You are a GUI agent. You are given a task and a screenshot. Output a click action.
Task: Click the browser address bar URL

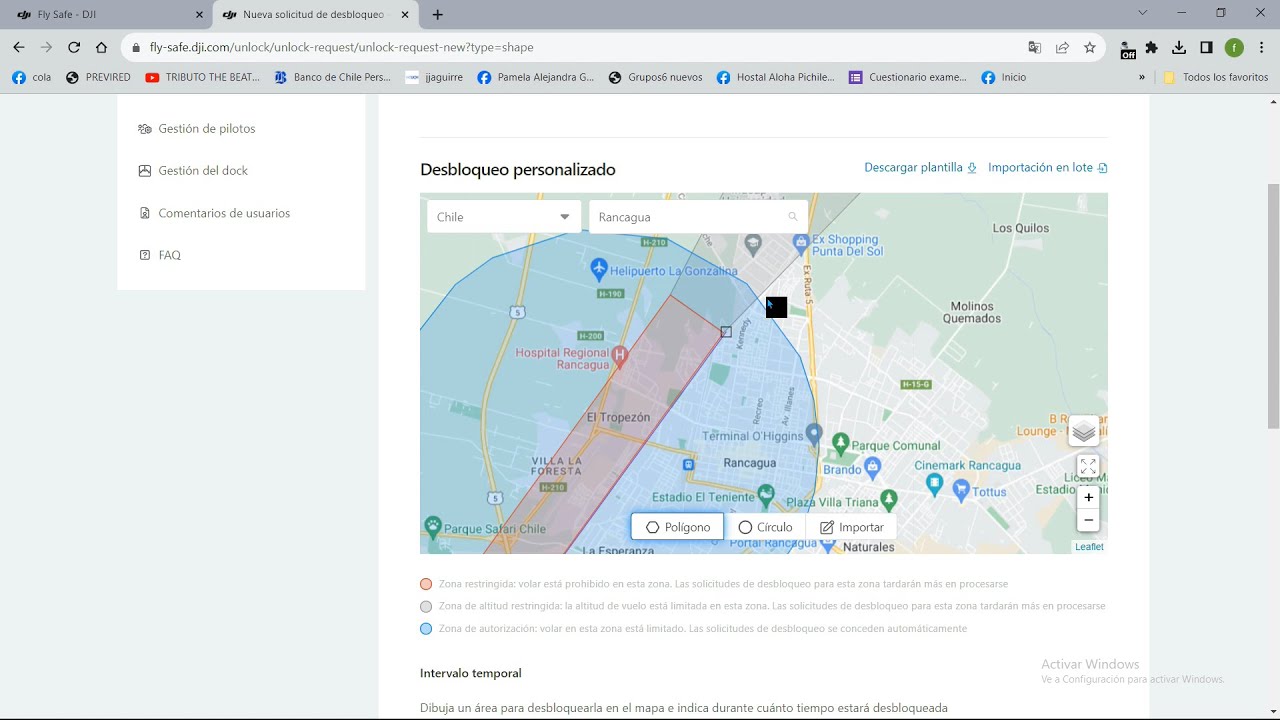click(341, 47)
